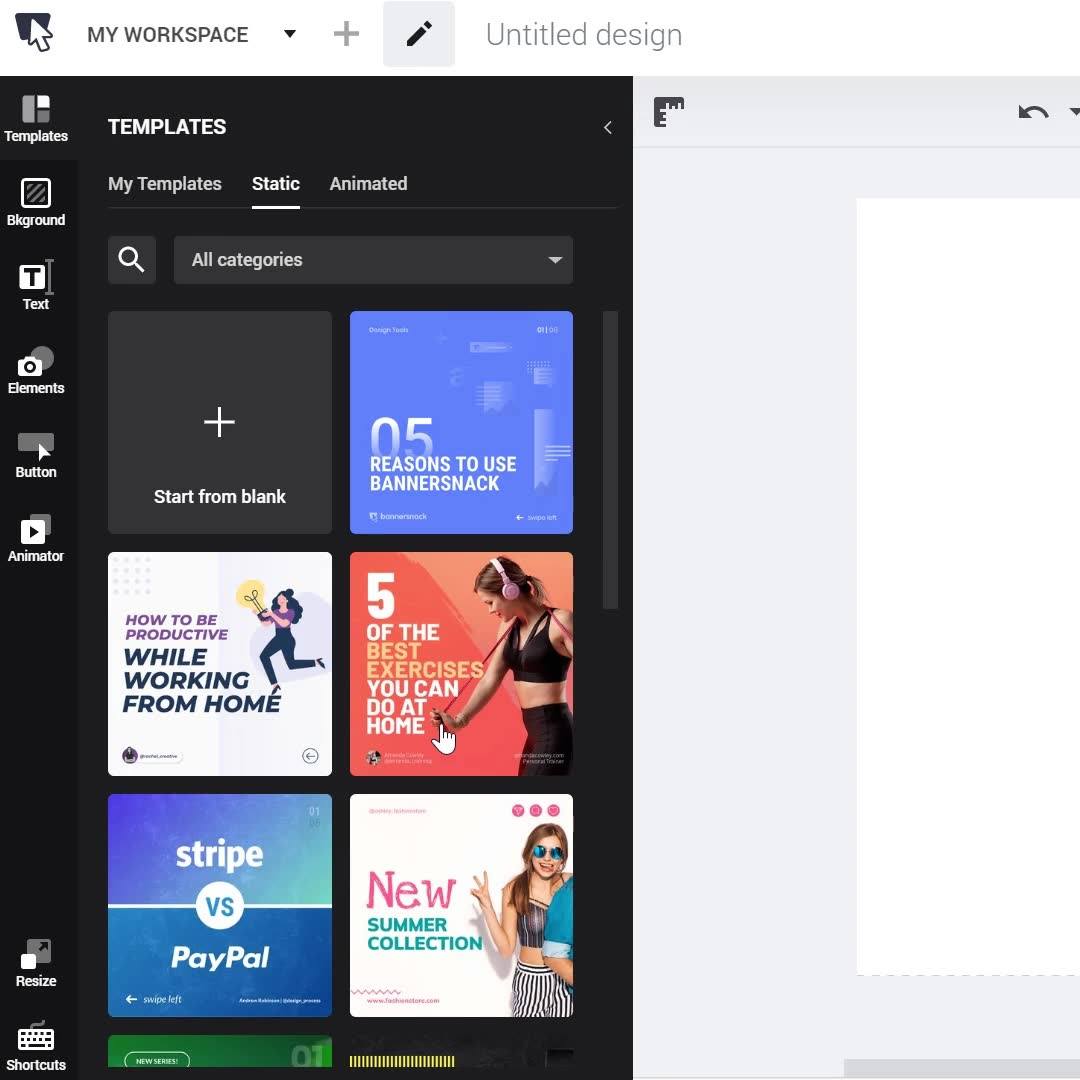This screenshot has height=1080, width=1080.
Task: Click the undo arrow icon
Action: point(1033,112)
